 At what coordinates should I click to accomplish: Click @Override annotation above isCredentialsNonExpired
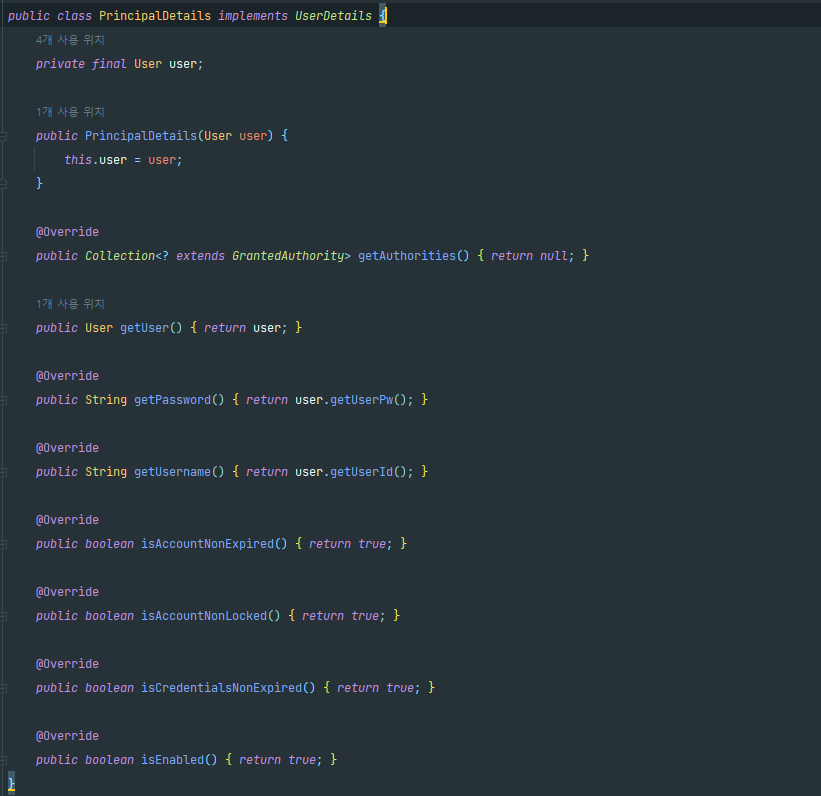click(x=67, y=664)
